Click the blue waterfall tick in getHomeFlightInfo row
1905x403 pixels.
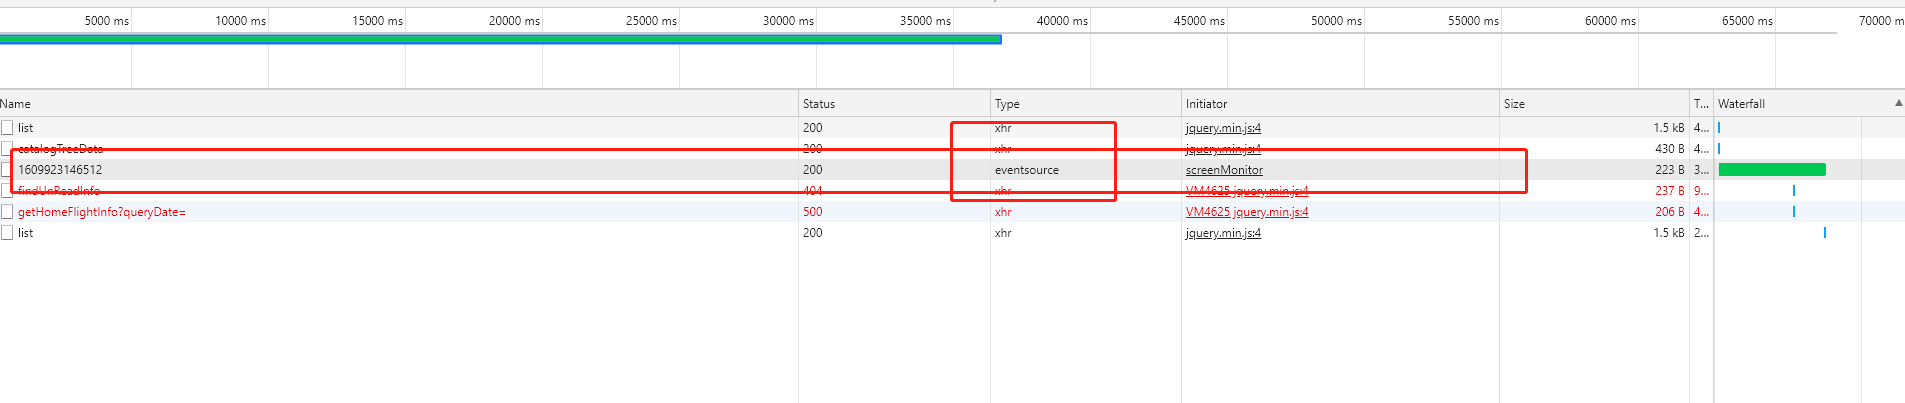coord(1794,212)
